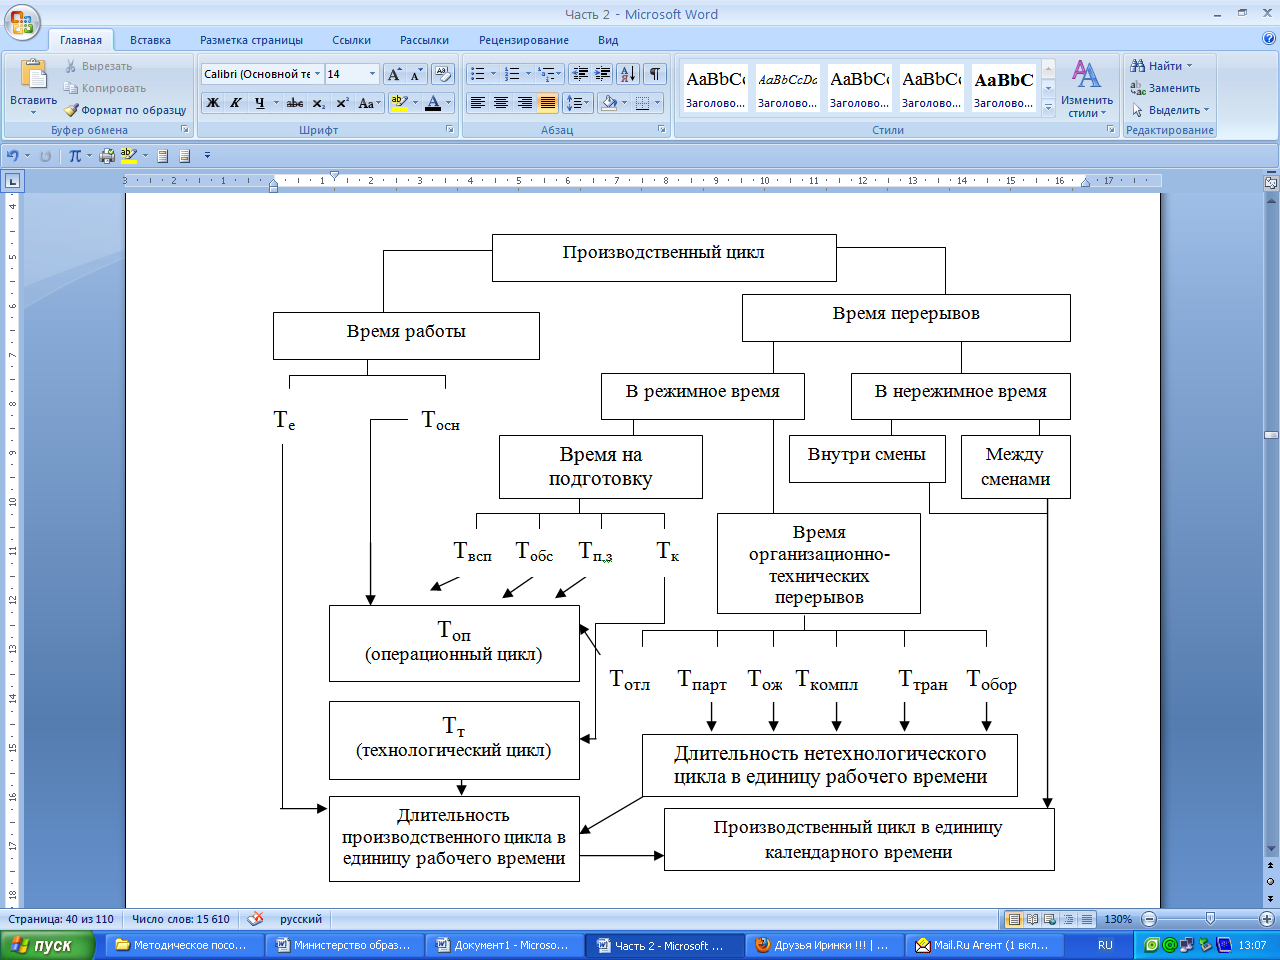This screenshot has height=960, width=1280.
Task: Click the borders icon
Action: click(643, 103)
